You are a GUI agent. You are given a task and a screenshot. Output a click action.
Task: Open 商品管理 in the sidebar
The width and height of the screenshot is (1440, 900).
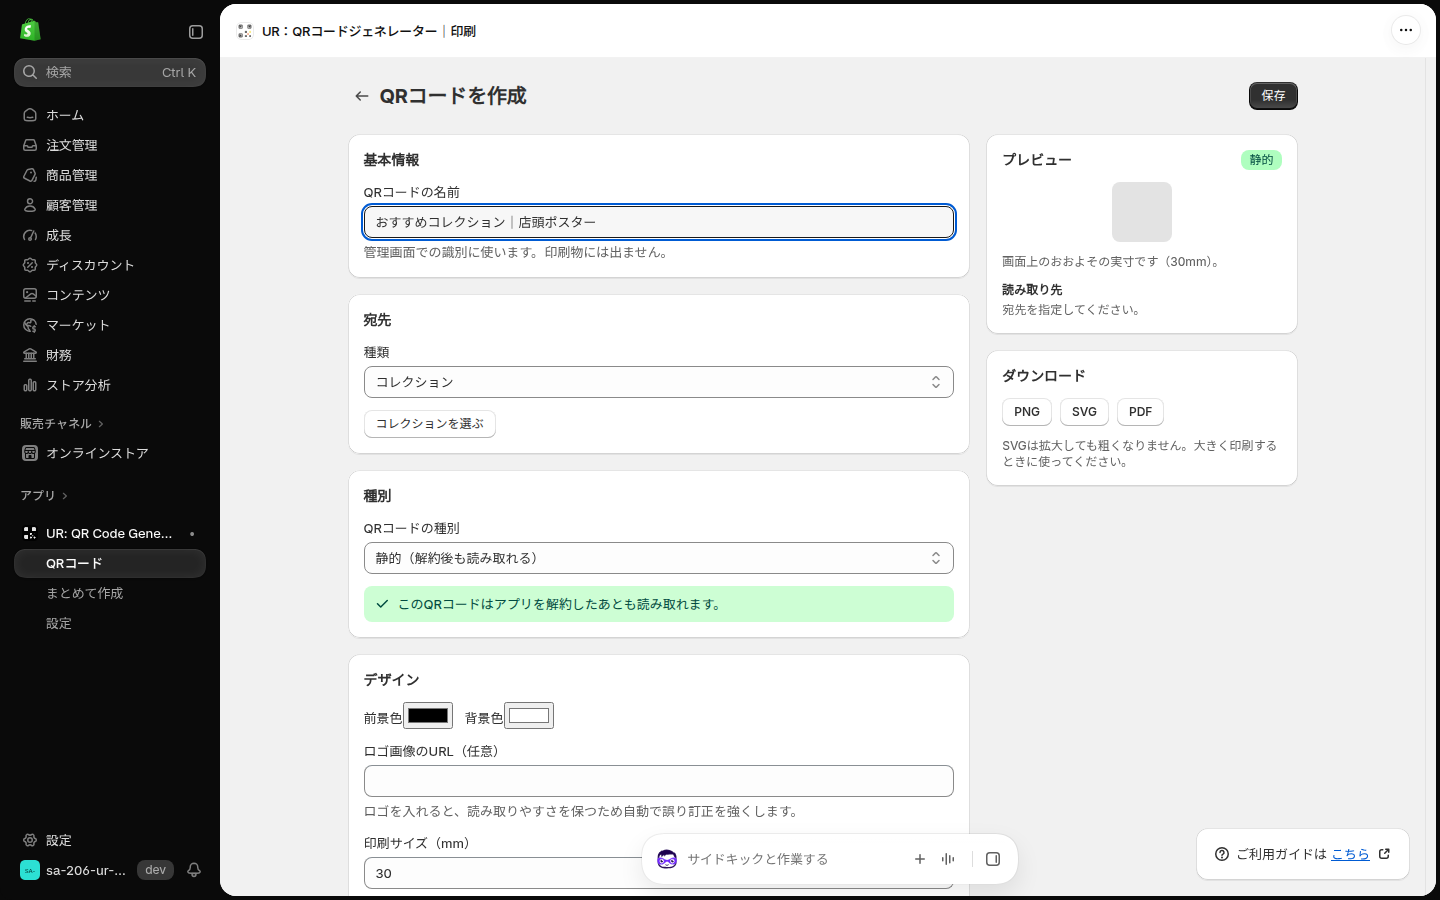[110, 175]
